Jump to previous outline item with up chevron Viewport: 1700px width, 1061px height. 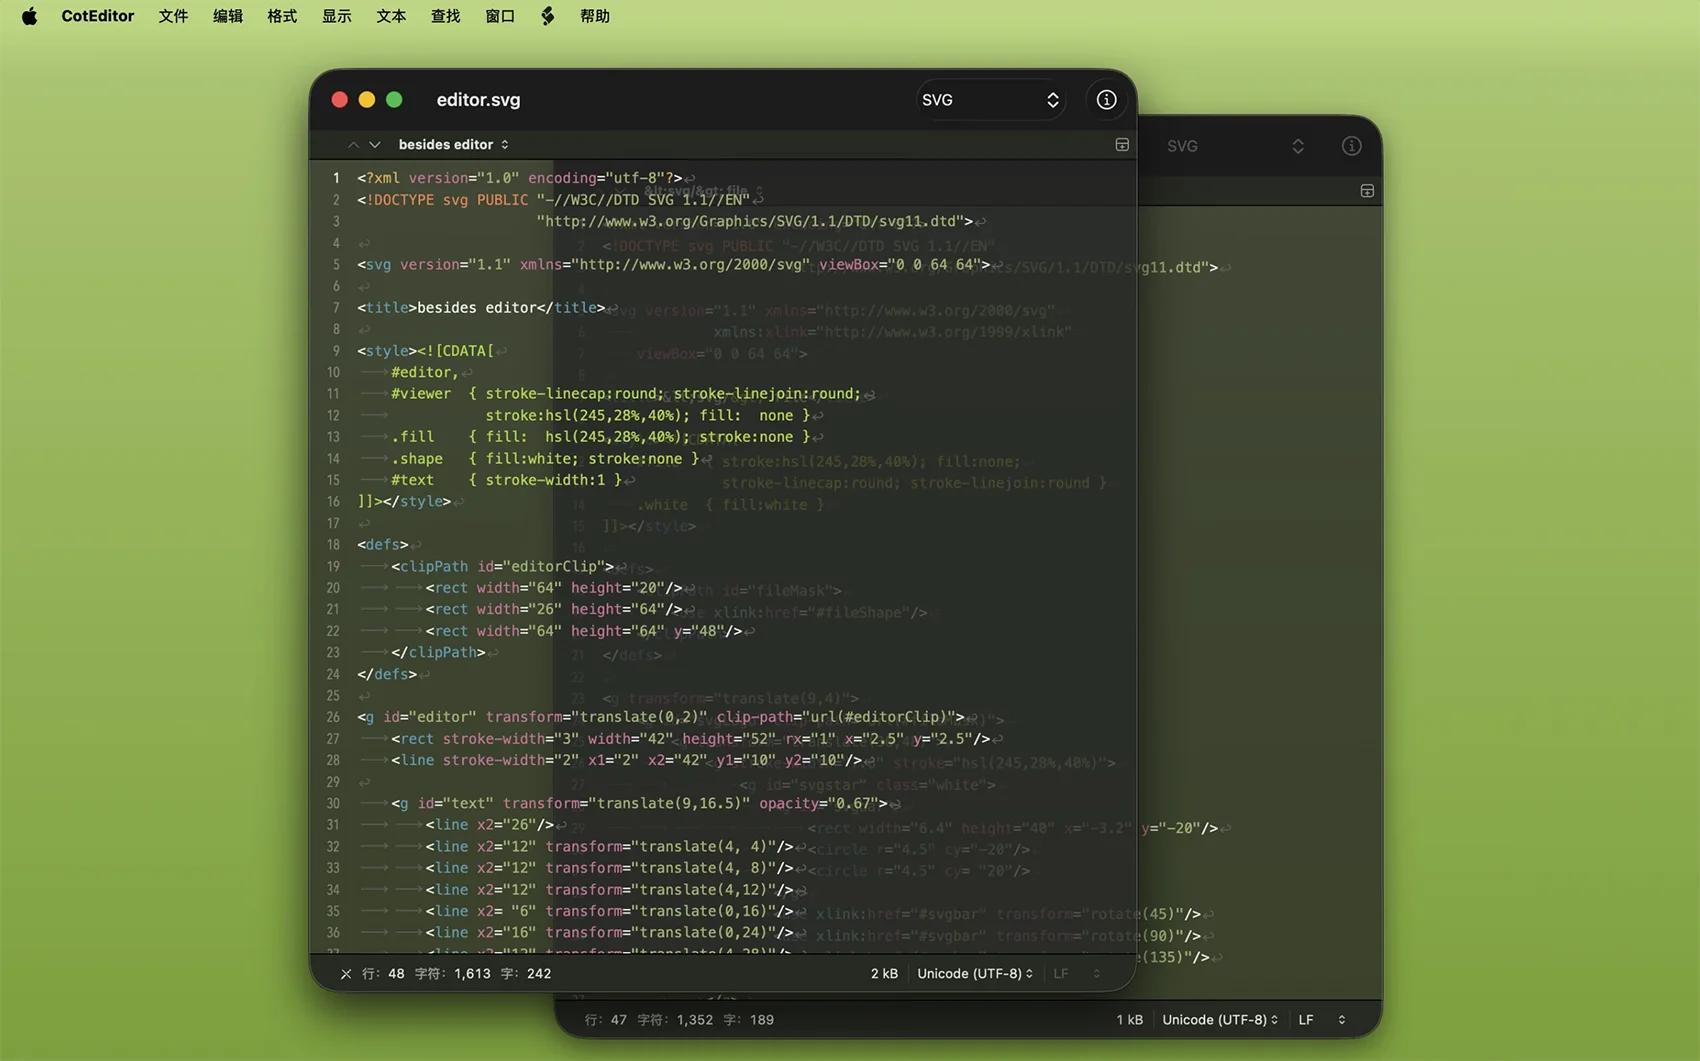[x=353, y=145]
